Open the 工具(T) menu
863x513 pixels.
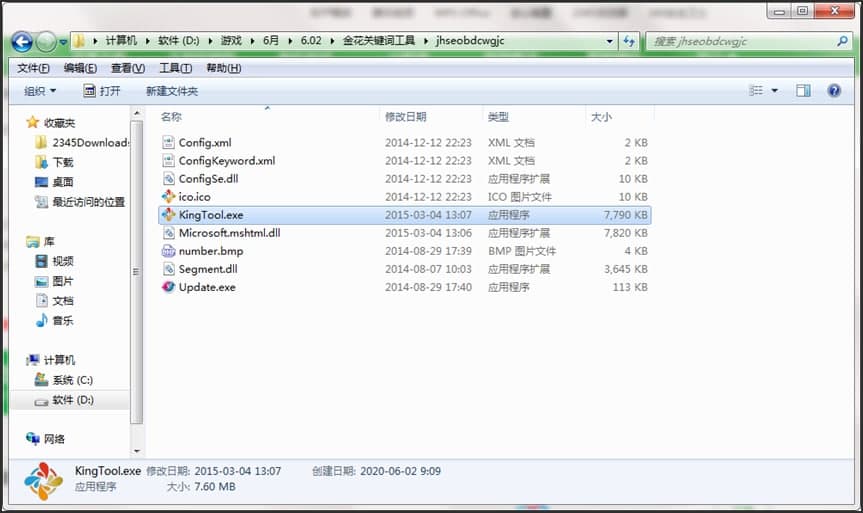click(x=176, y=68)
